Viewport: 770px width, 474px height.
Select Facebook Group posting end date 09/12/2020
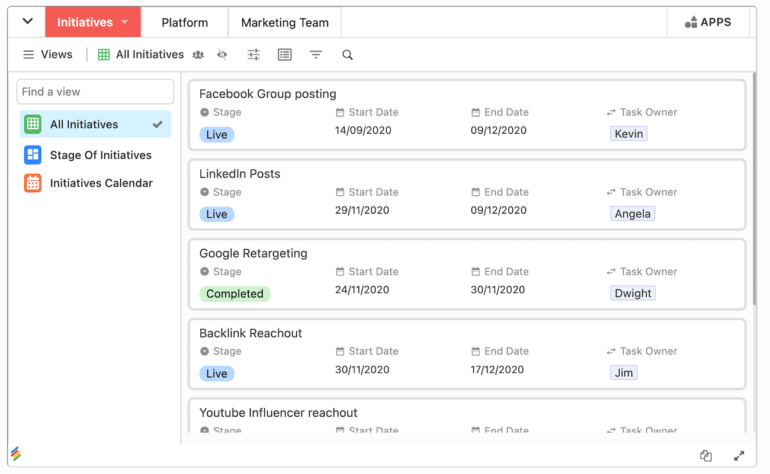[498, 130]
